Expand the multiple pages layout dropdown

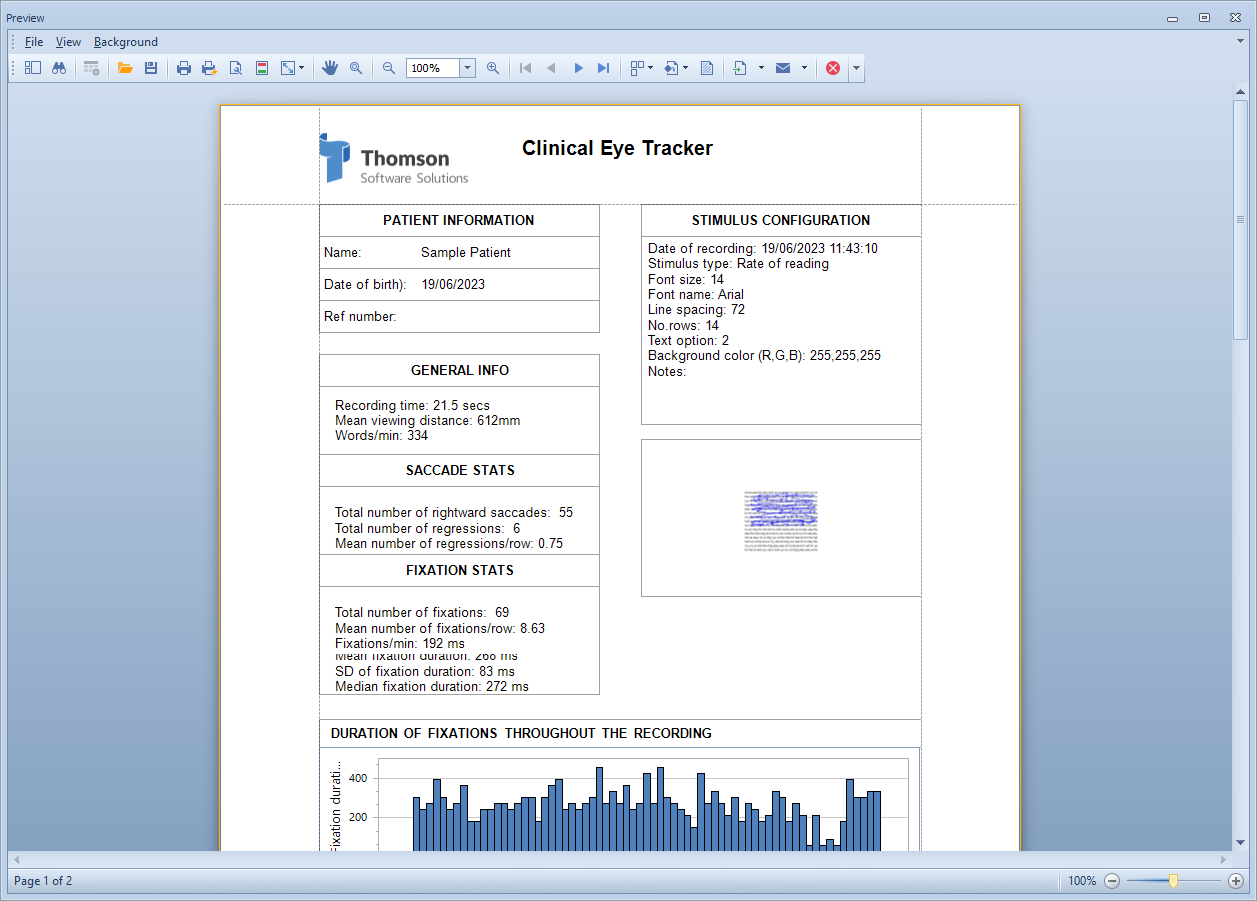point(651,68)
